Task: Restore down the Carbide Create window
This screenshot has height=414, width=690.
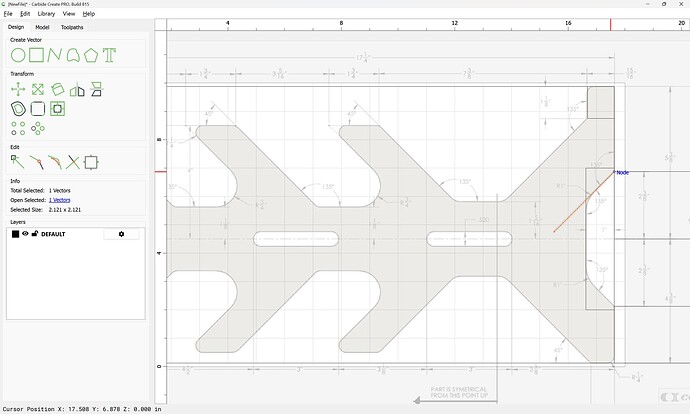Action: (664, 4)
